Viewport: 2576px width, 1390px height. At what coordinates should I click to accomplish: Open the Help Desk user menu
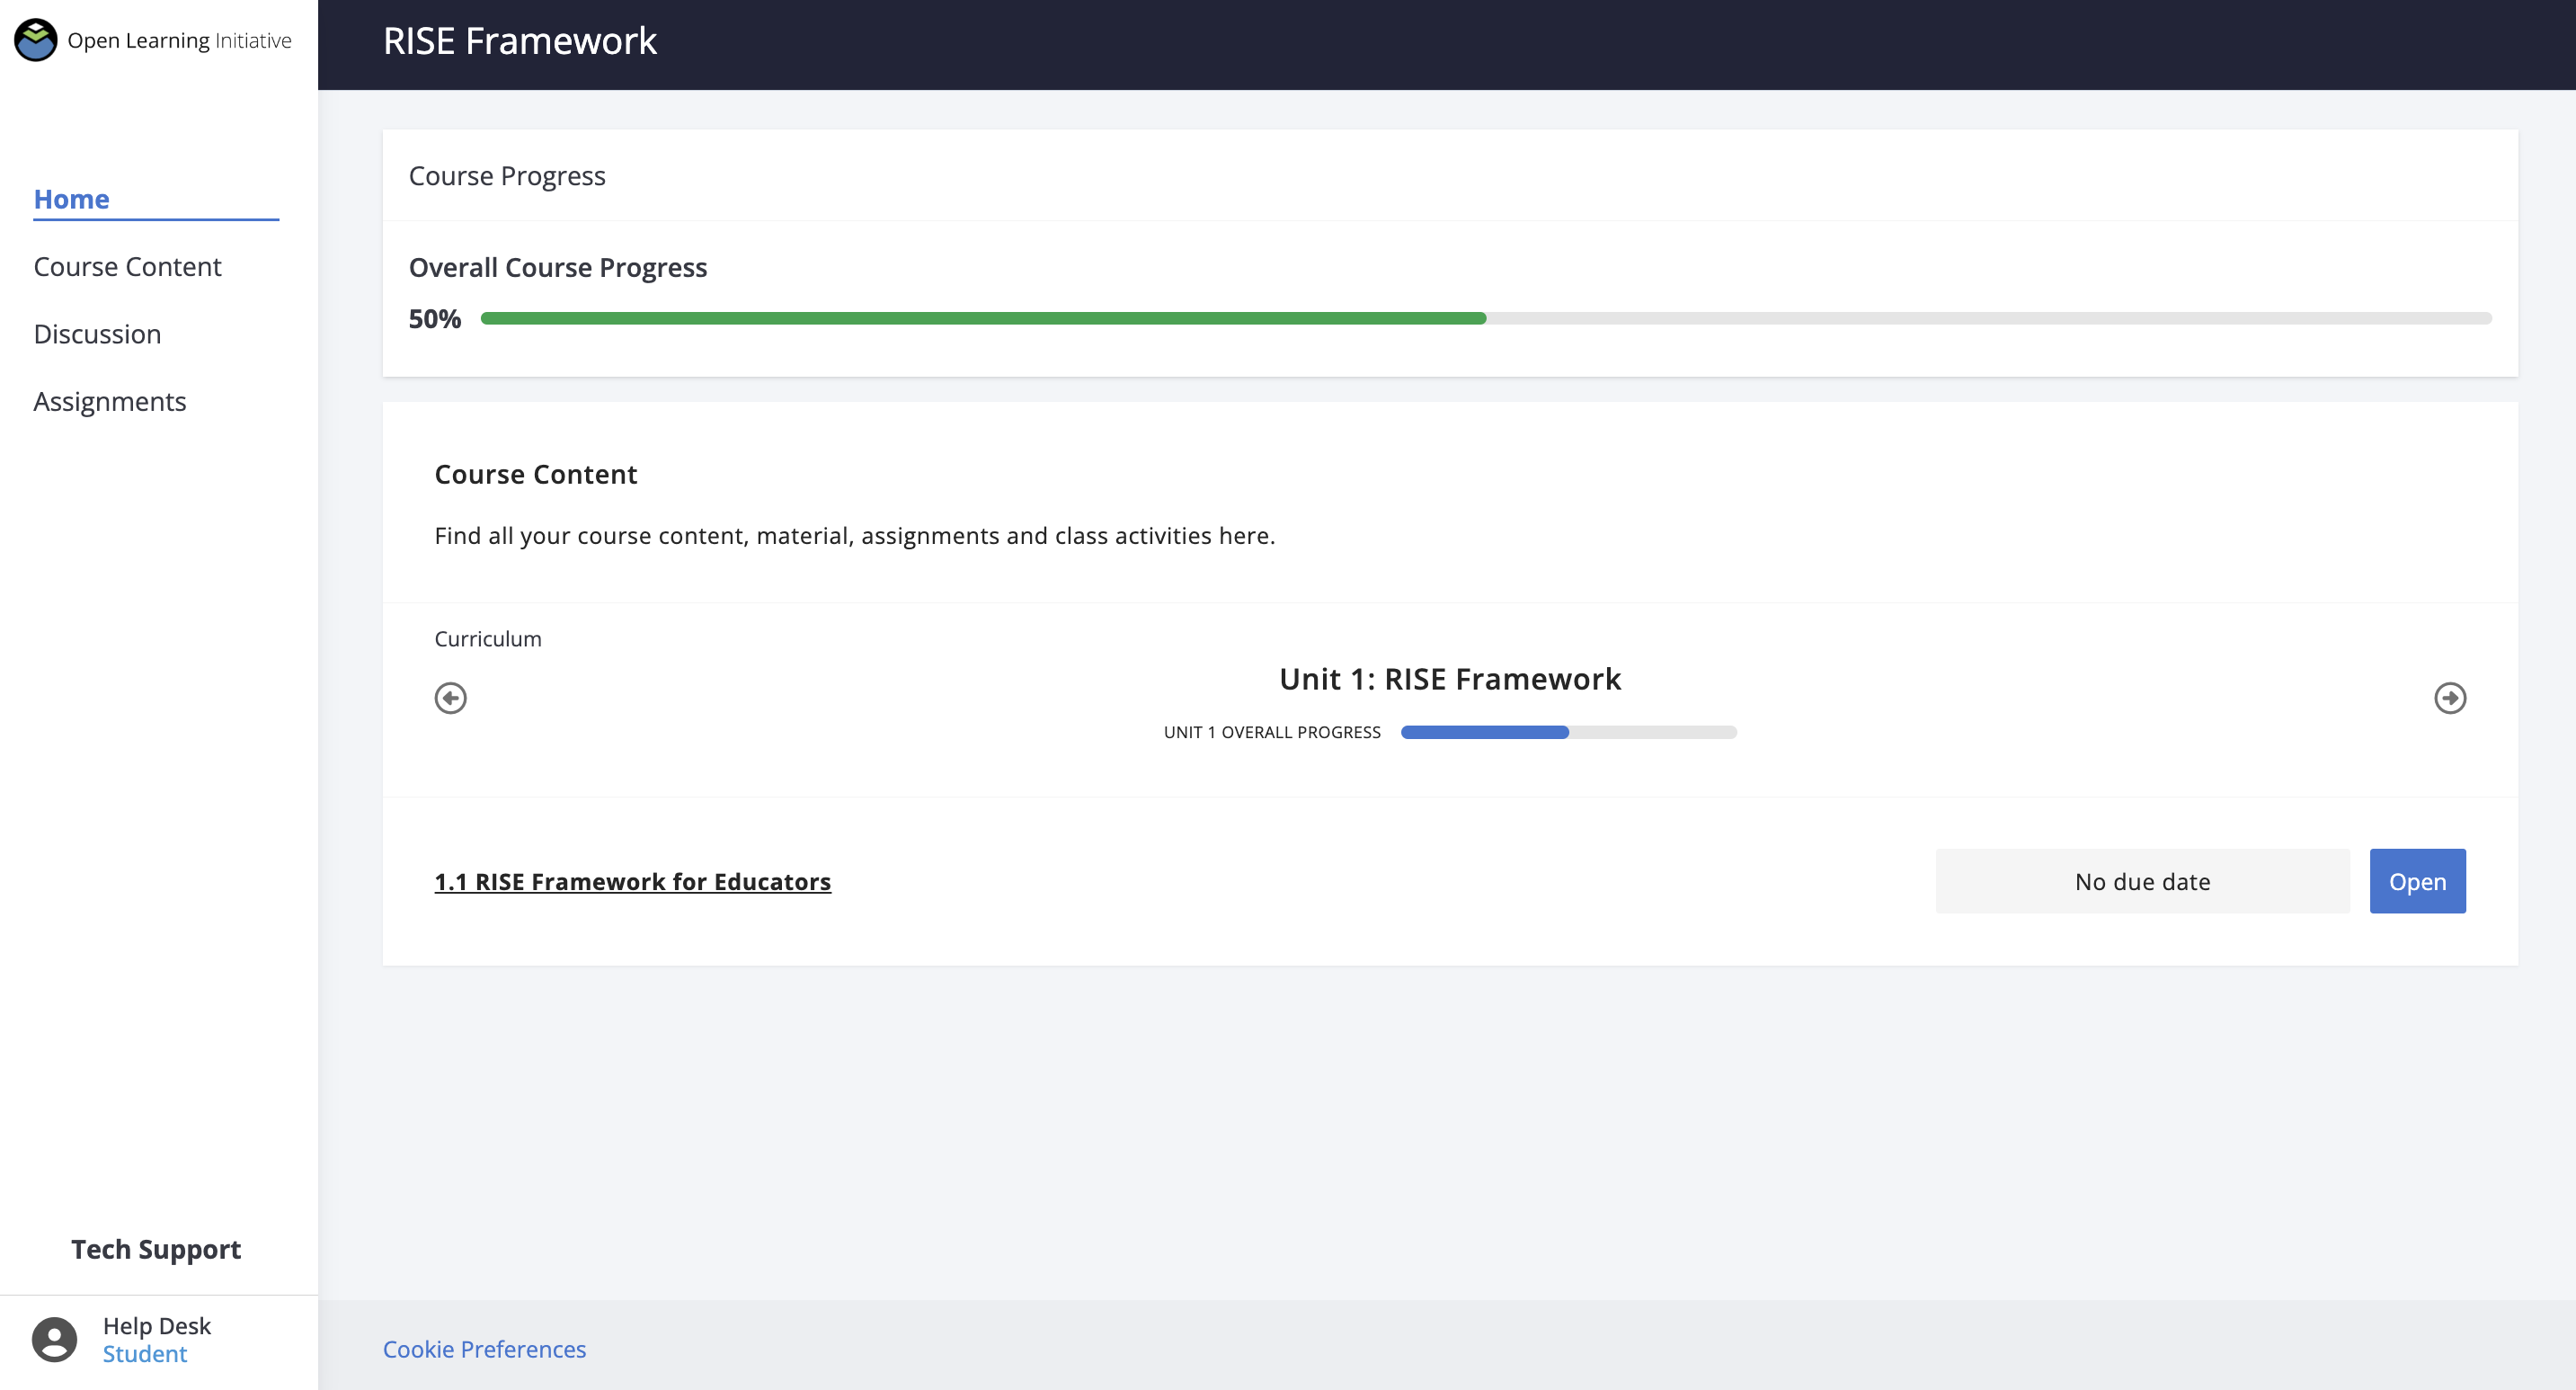point(157,1325)
